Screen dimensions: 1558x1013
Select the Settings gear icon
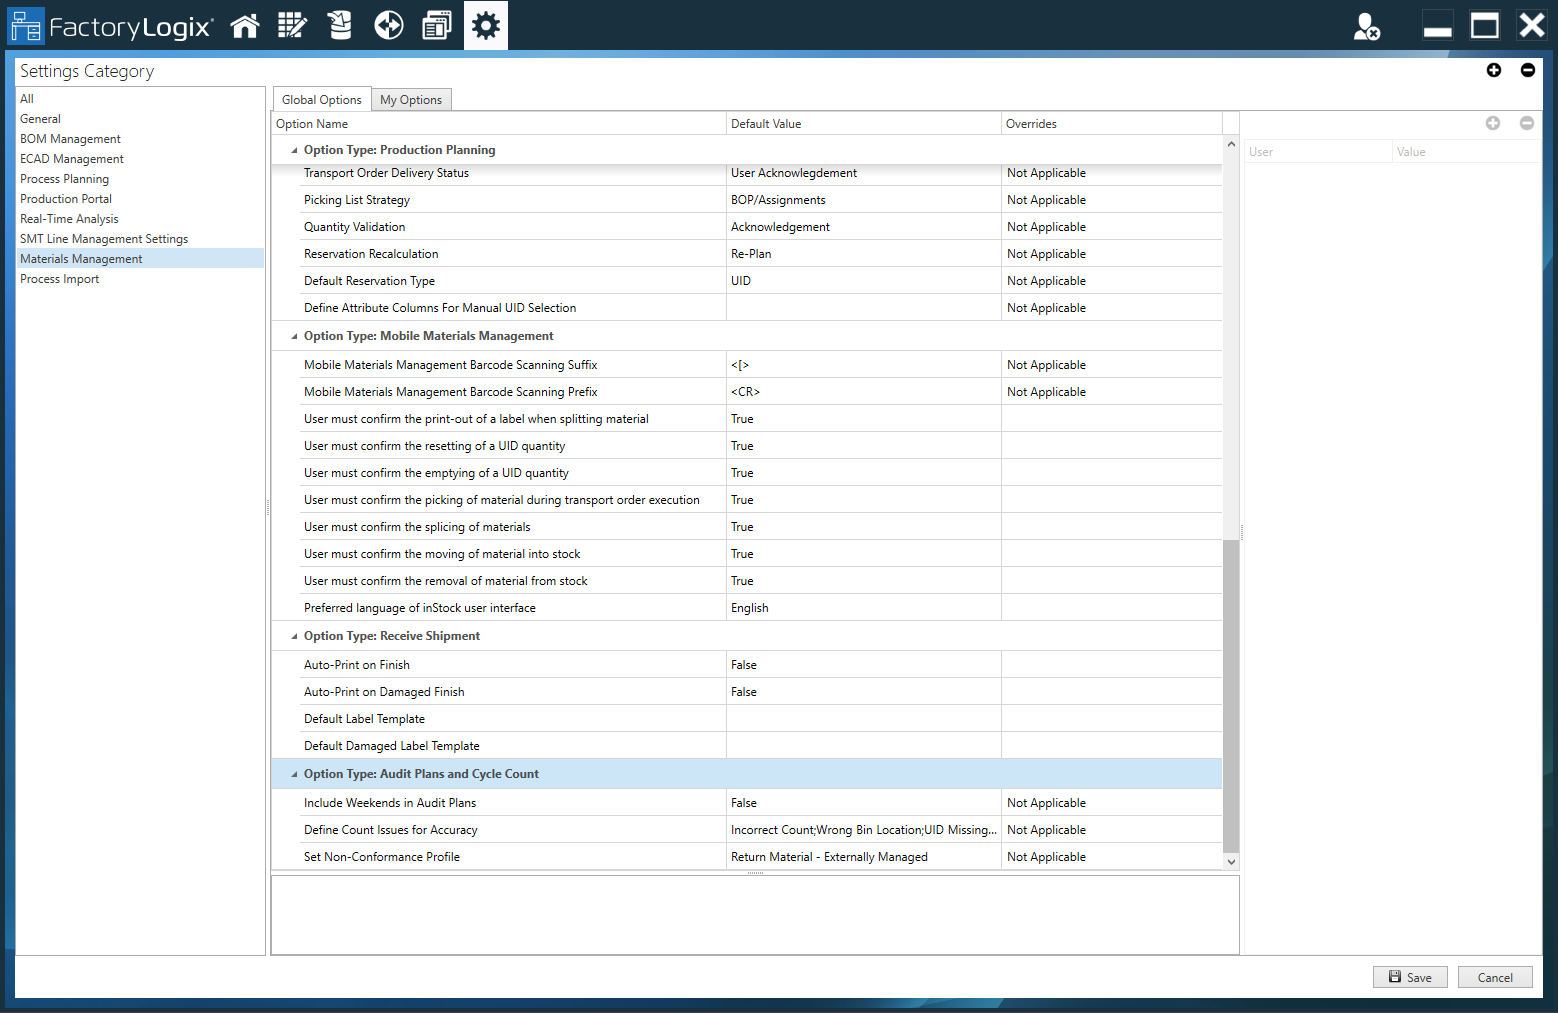click(485, 25)
